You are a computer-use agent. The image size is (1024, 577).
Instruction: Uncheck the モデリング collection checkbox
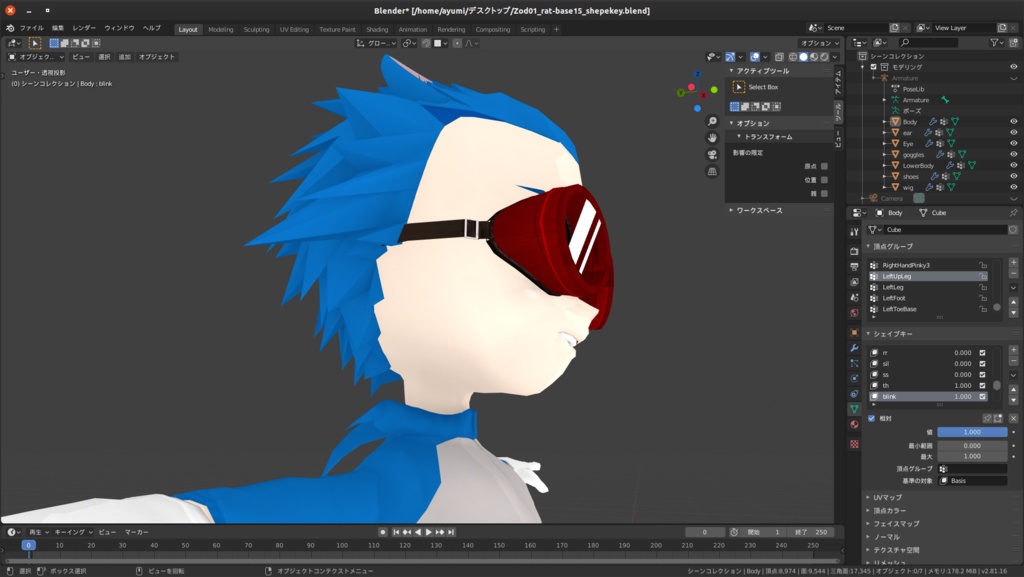pos(874,66)
